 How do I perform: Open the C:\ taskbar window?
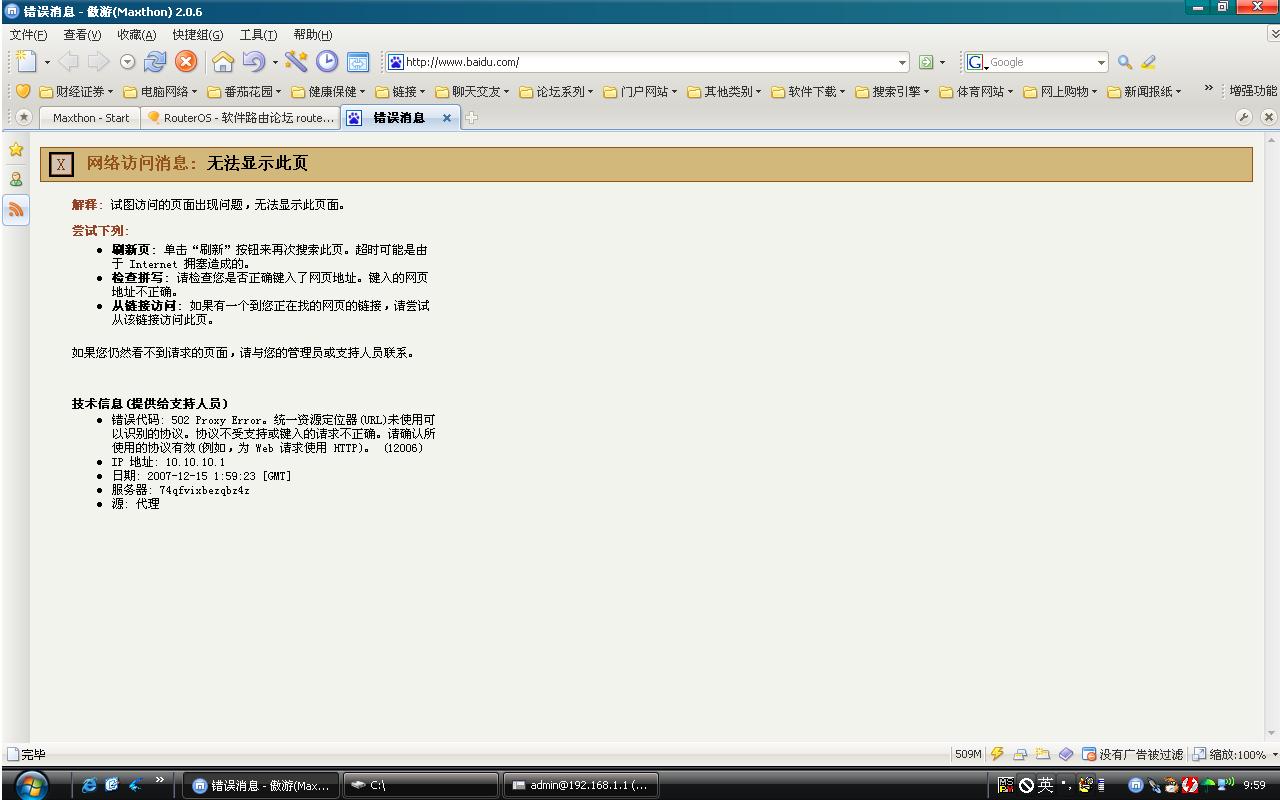coord(420,785)
